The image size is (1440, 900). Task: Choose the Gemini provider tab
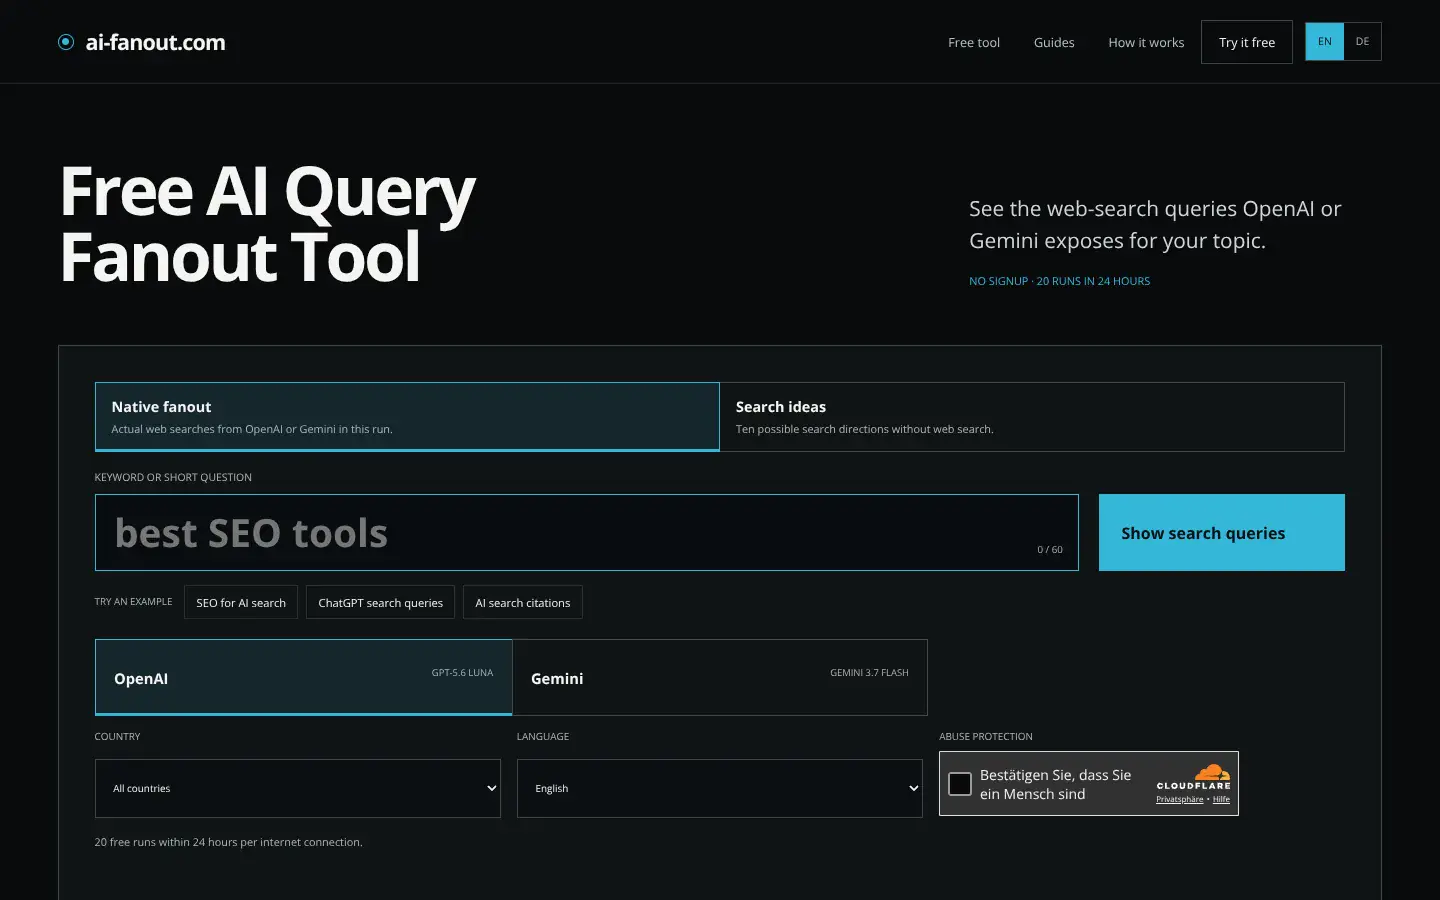click(x=720, y=678)
